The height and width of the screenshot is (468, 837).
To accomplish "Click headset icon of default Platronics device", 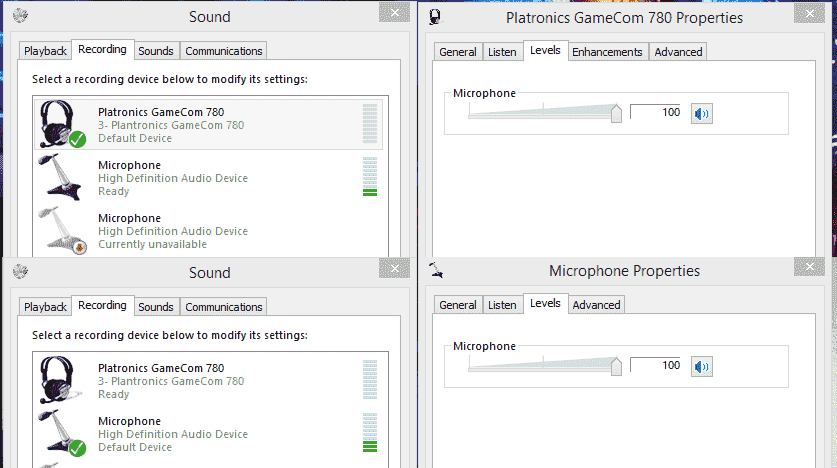I will point(61,124).
